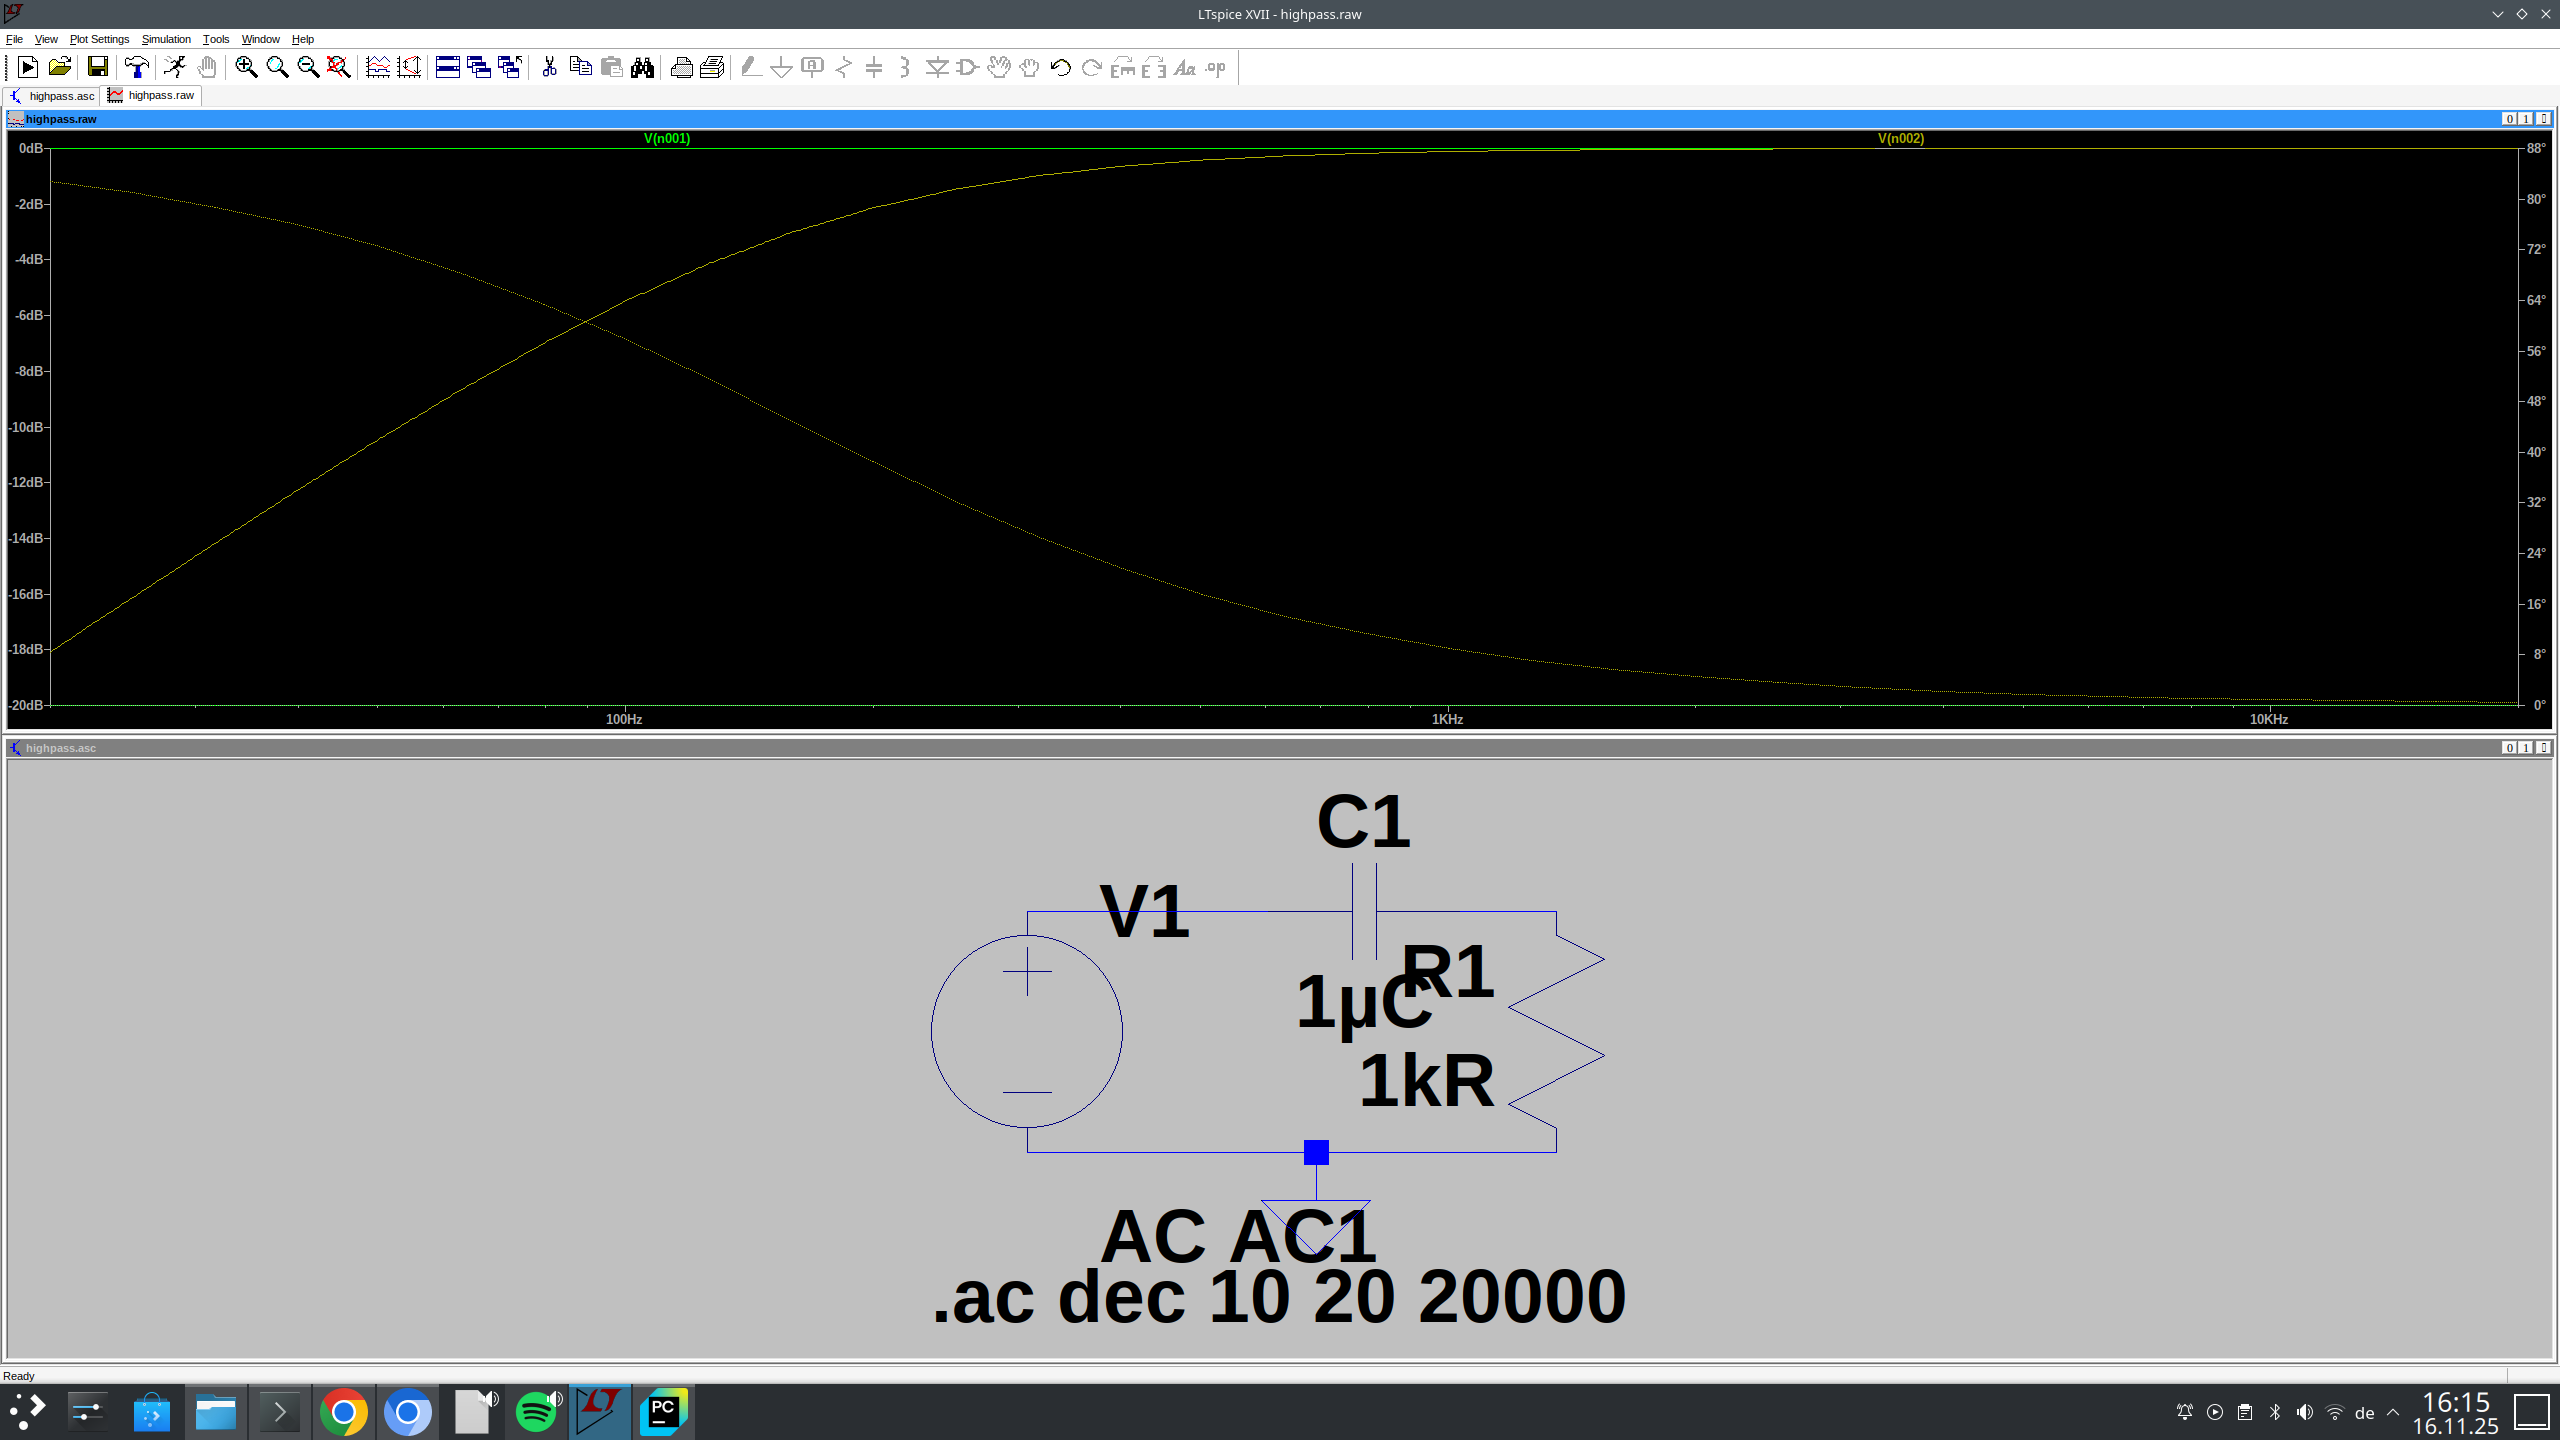This screenshot has width=2560, height=1440.
Task: Halt the simulation using the hand icon
Action: (x=208, y=67)
